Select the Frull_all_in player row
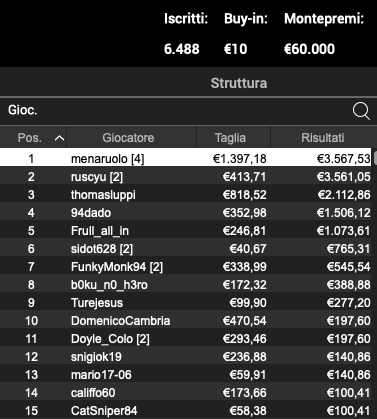This screenshot has width=377, height=419. (186, 230)
